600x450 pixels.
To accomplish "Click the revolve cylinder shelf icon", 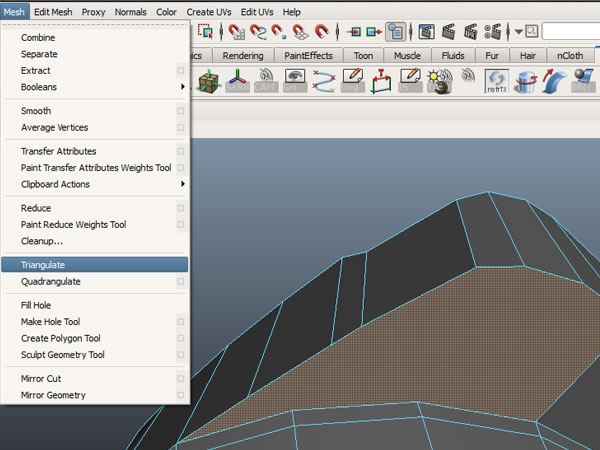I will click(527, 83).
